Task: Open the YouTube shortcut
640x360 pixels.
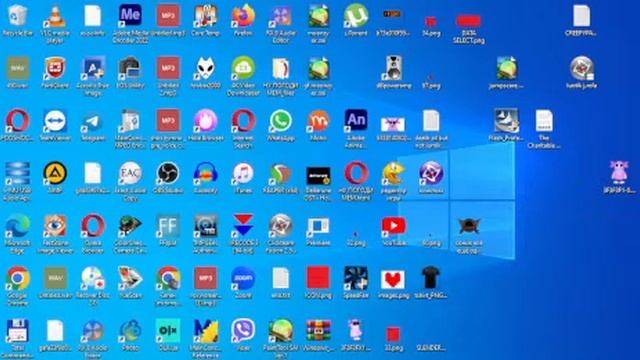Action: (393, 226)
